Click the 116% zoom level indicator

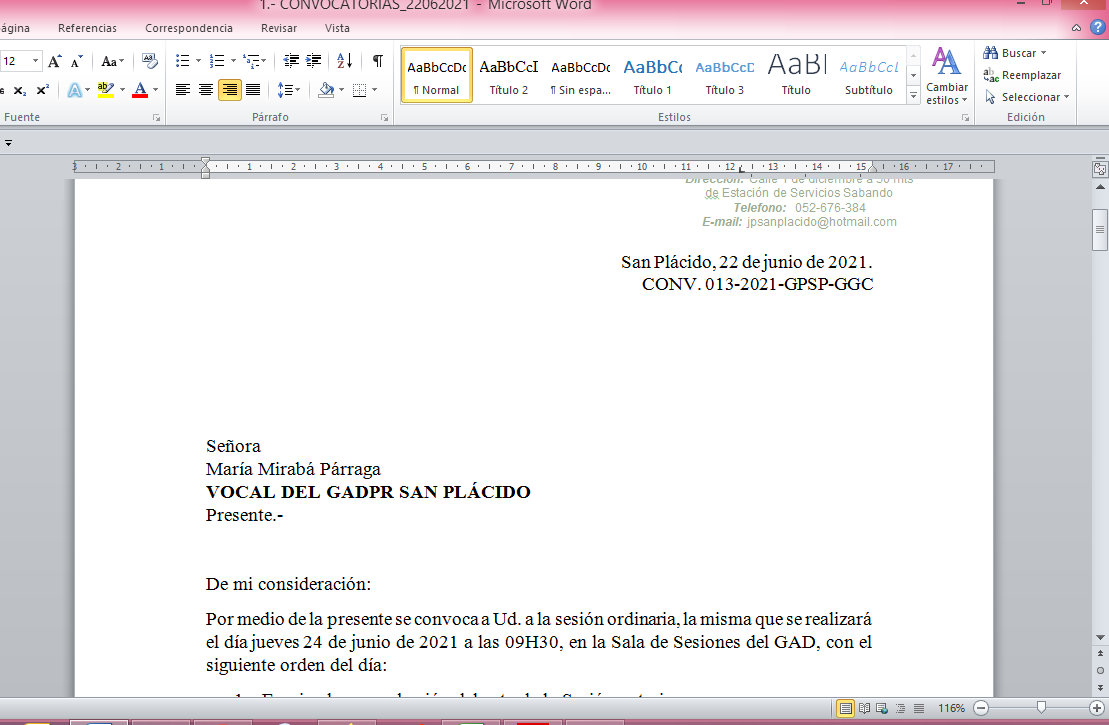coord(951,708)
